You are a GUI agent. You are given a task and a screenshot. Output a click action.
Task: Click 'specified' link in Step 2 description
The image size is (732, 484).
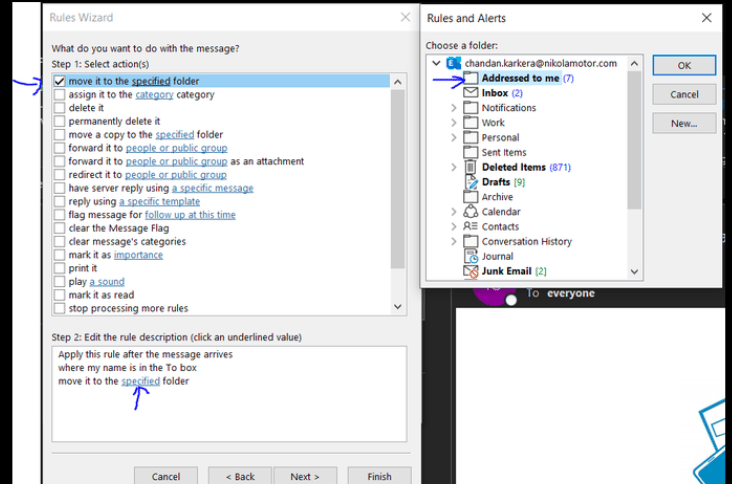point(141,381)
